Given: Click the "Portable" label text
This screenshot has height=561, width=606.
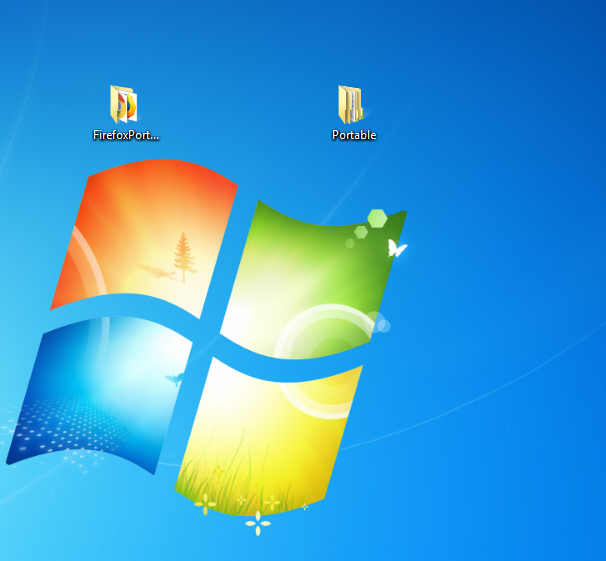Looking at the screenshot, I should coord(354,135).
